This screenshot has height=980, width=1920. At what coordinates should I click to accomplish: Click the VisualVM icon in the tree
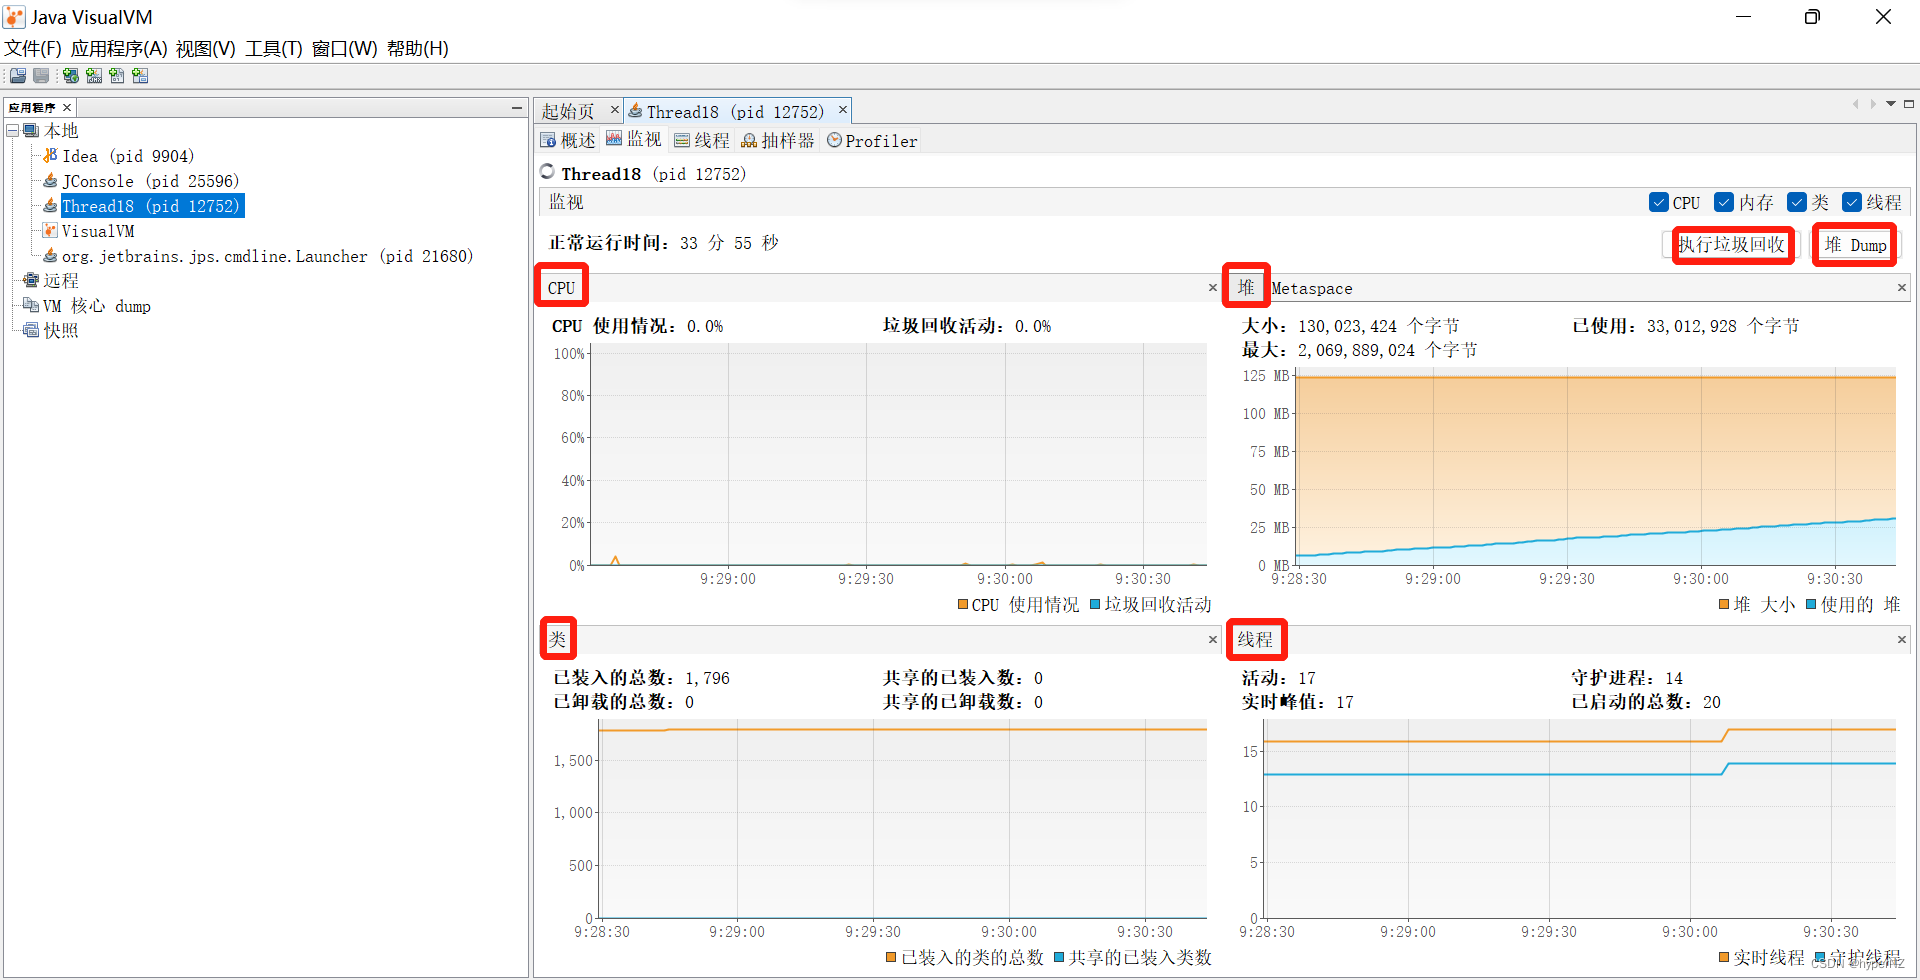pos(50,231)
